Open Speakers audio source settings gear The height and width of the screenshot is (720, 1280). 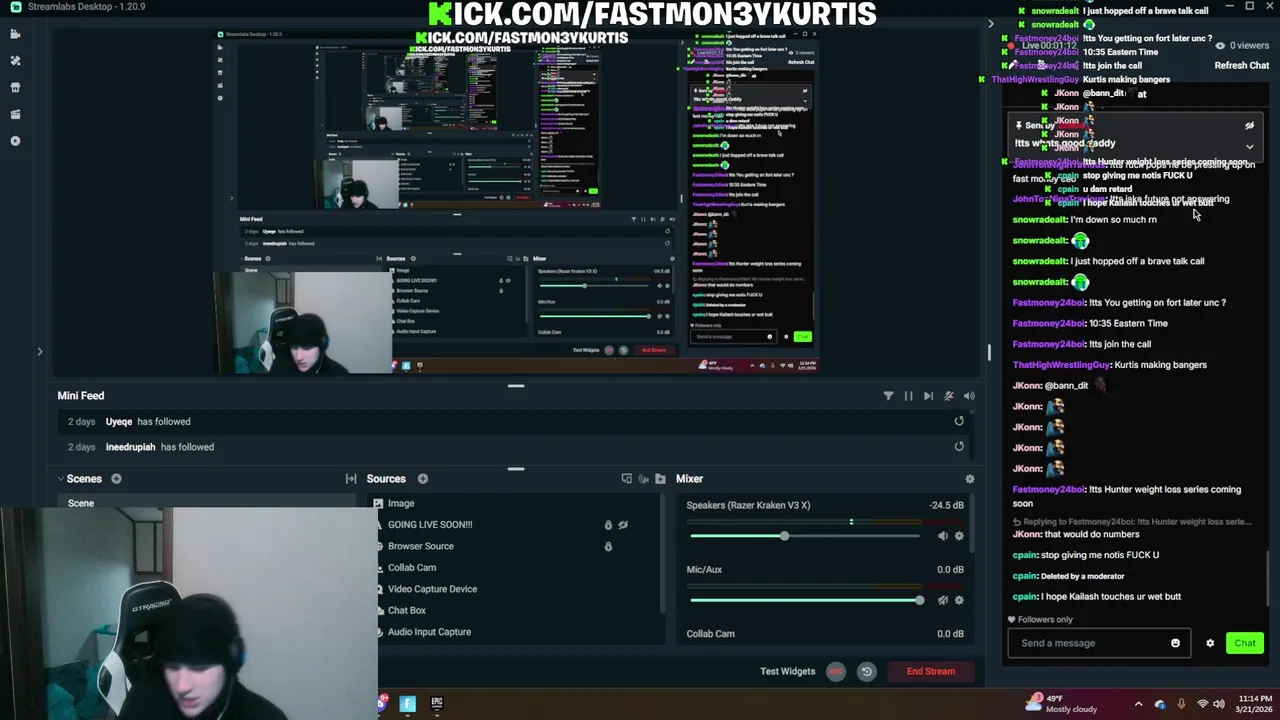coord(959,536)
